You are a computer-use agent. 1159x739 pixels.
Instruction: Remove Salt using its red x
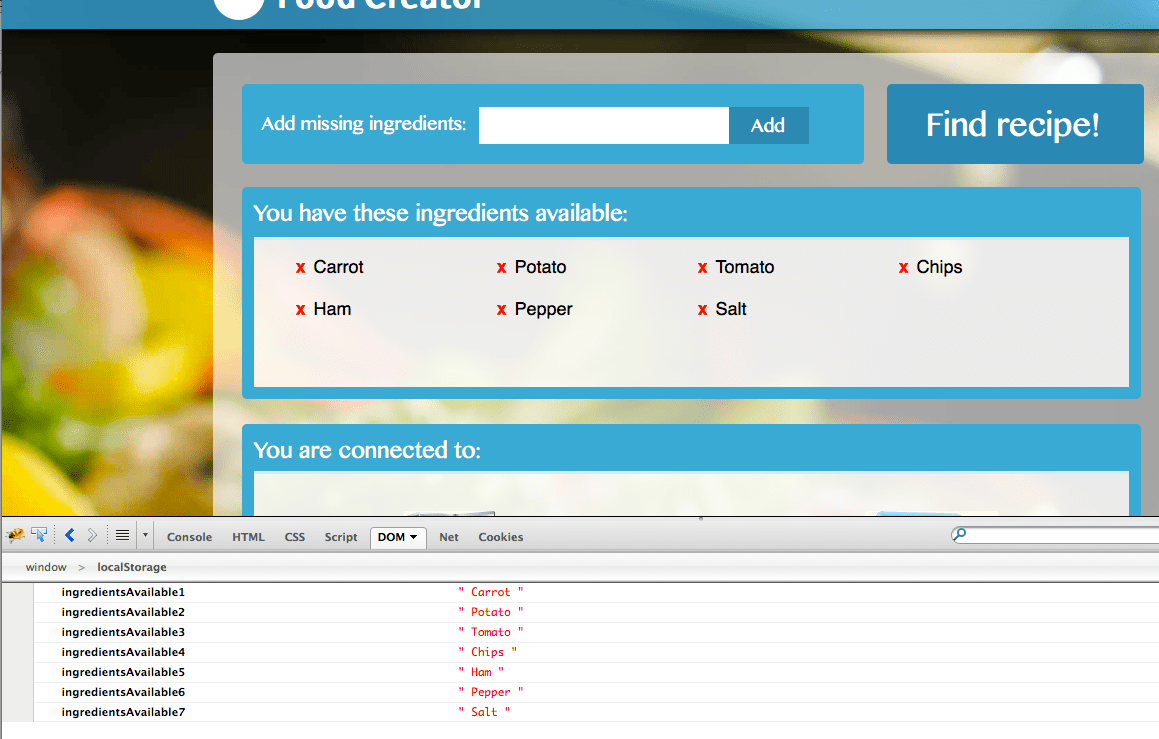[x=703, y=309]
